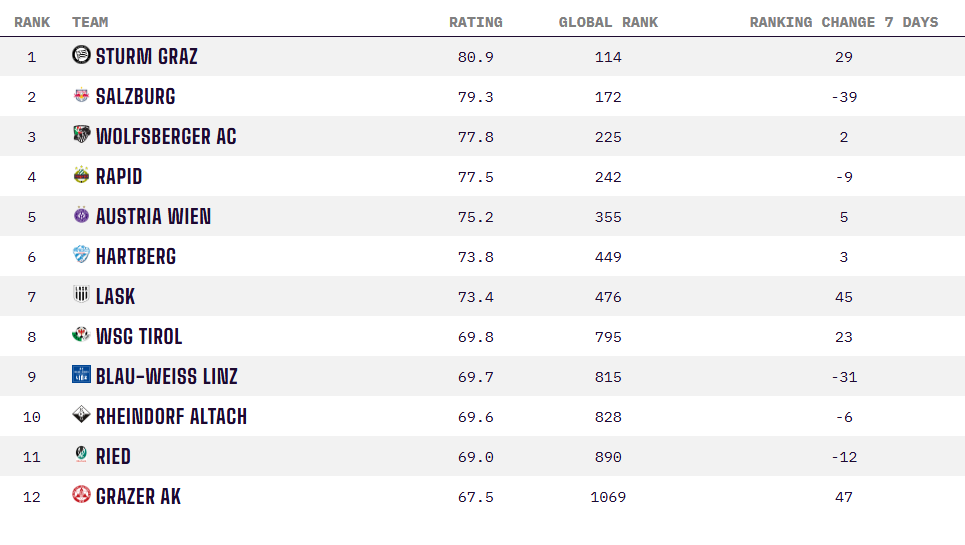This screenshot has width=965, height=545.
Task: Click the Rapid club crest icon
Action: point(81,175)
